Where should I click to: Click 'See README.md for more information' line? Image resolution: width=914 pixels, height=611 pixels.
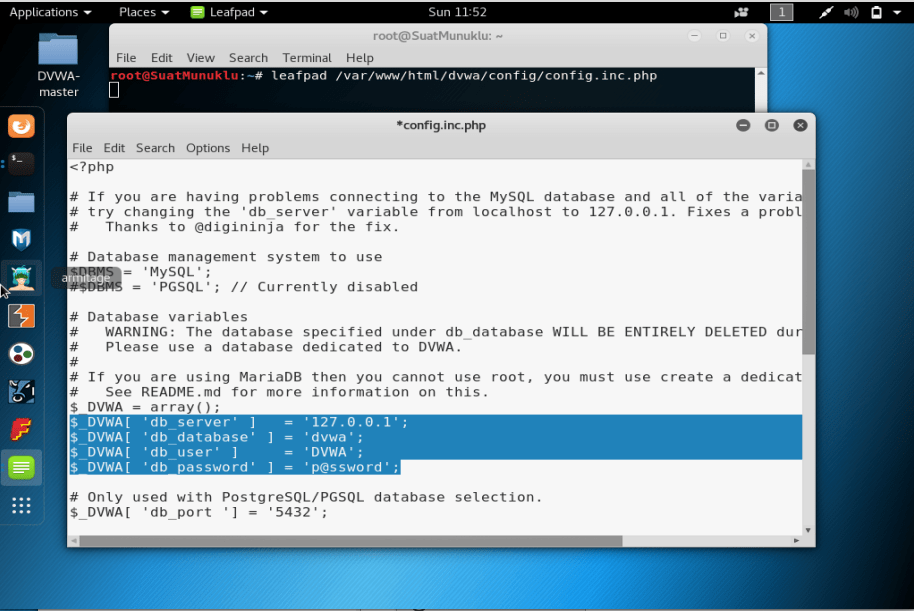(279, 392)
